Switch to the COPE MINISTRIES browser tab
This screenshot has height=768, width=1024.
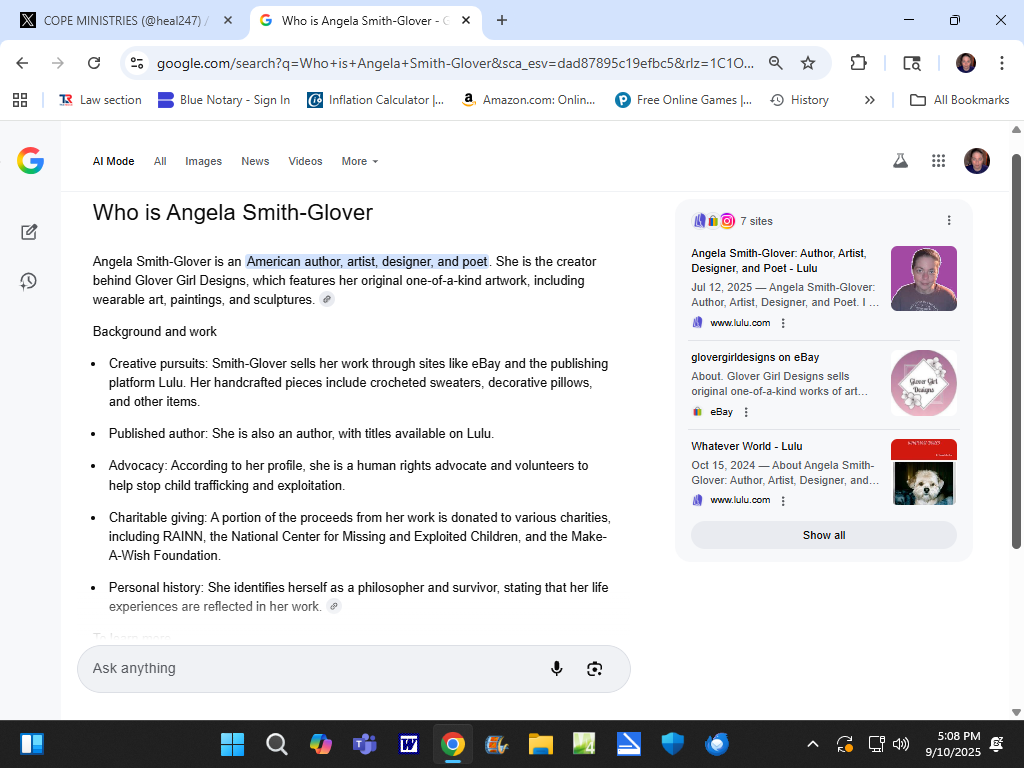click(x=125, y=20)
